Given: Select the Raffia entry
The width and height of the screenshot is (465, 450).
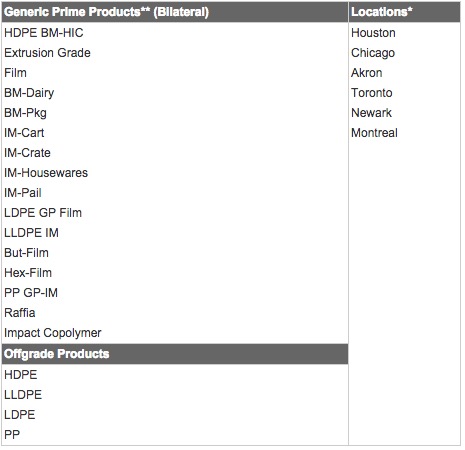Looking at the screenshot, I should (20, 313).
